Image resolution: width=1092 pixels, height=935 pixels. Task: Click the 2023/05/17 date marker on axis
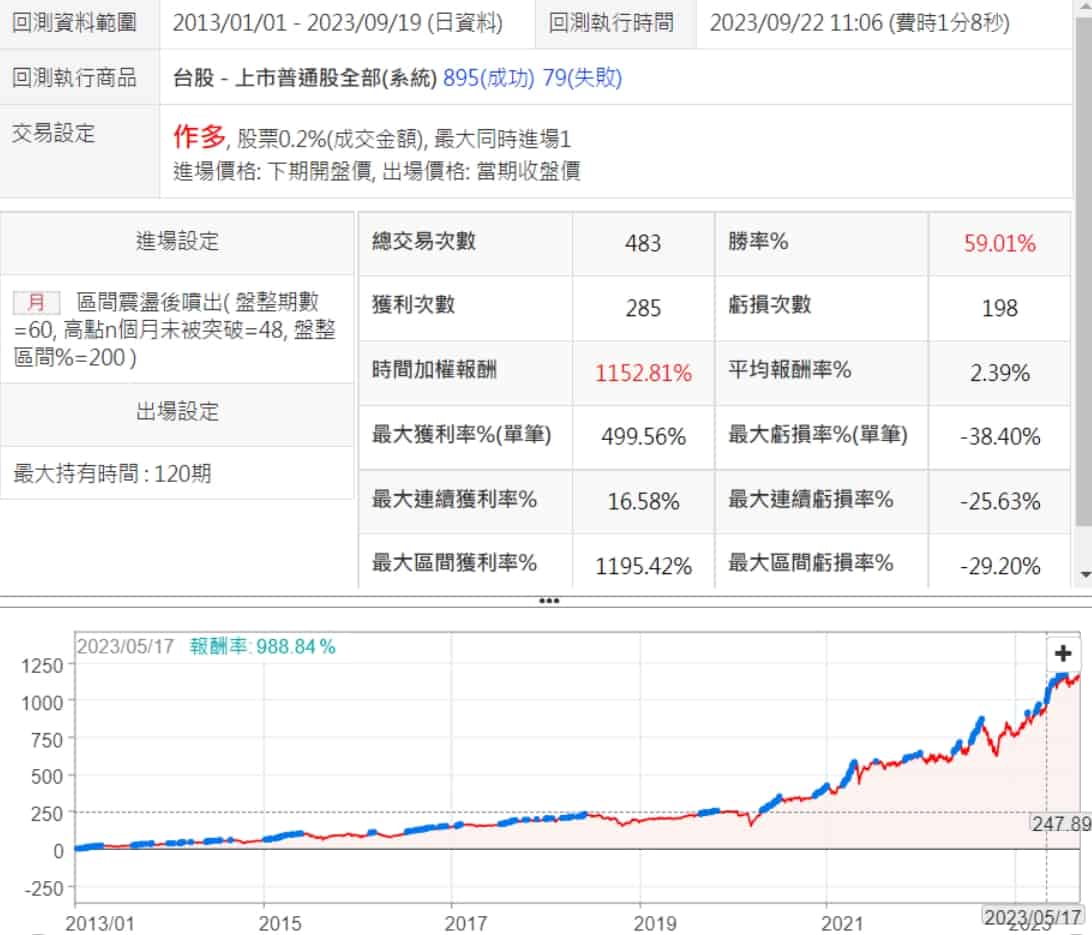point(1034,917)
